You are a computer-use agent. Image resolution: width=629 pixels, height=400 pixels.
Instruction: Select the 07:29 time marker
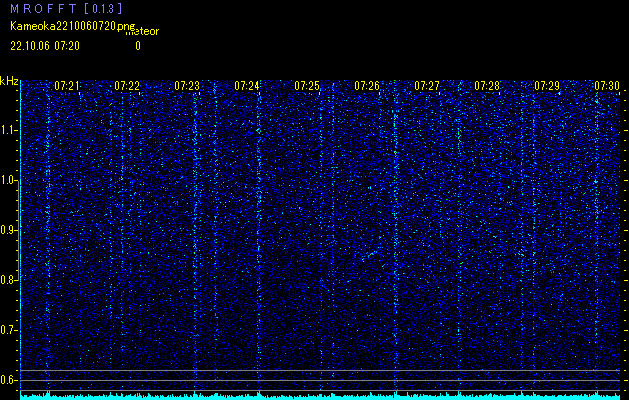pos(547,85)
